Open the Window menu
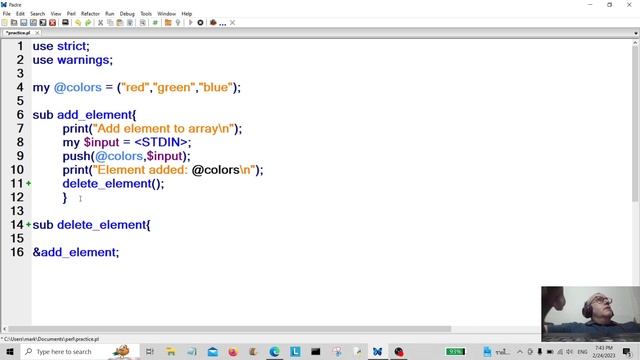 point(167,13)
